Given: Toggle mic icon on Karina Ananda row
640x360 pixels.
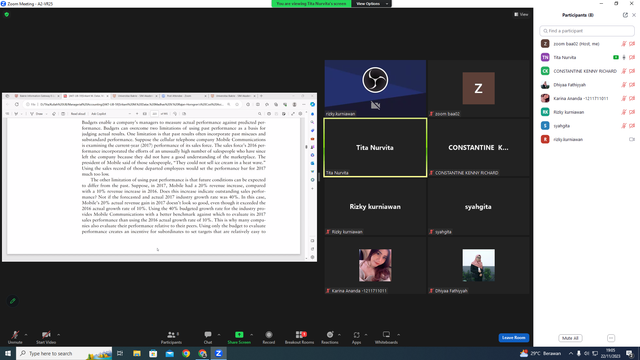Looking at the screenshot, I should pos(624,98).
